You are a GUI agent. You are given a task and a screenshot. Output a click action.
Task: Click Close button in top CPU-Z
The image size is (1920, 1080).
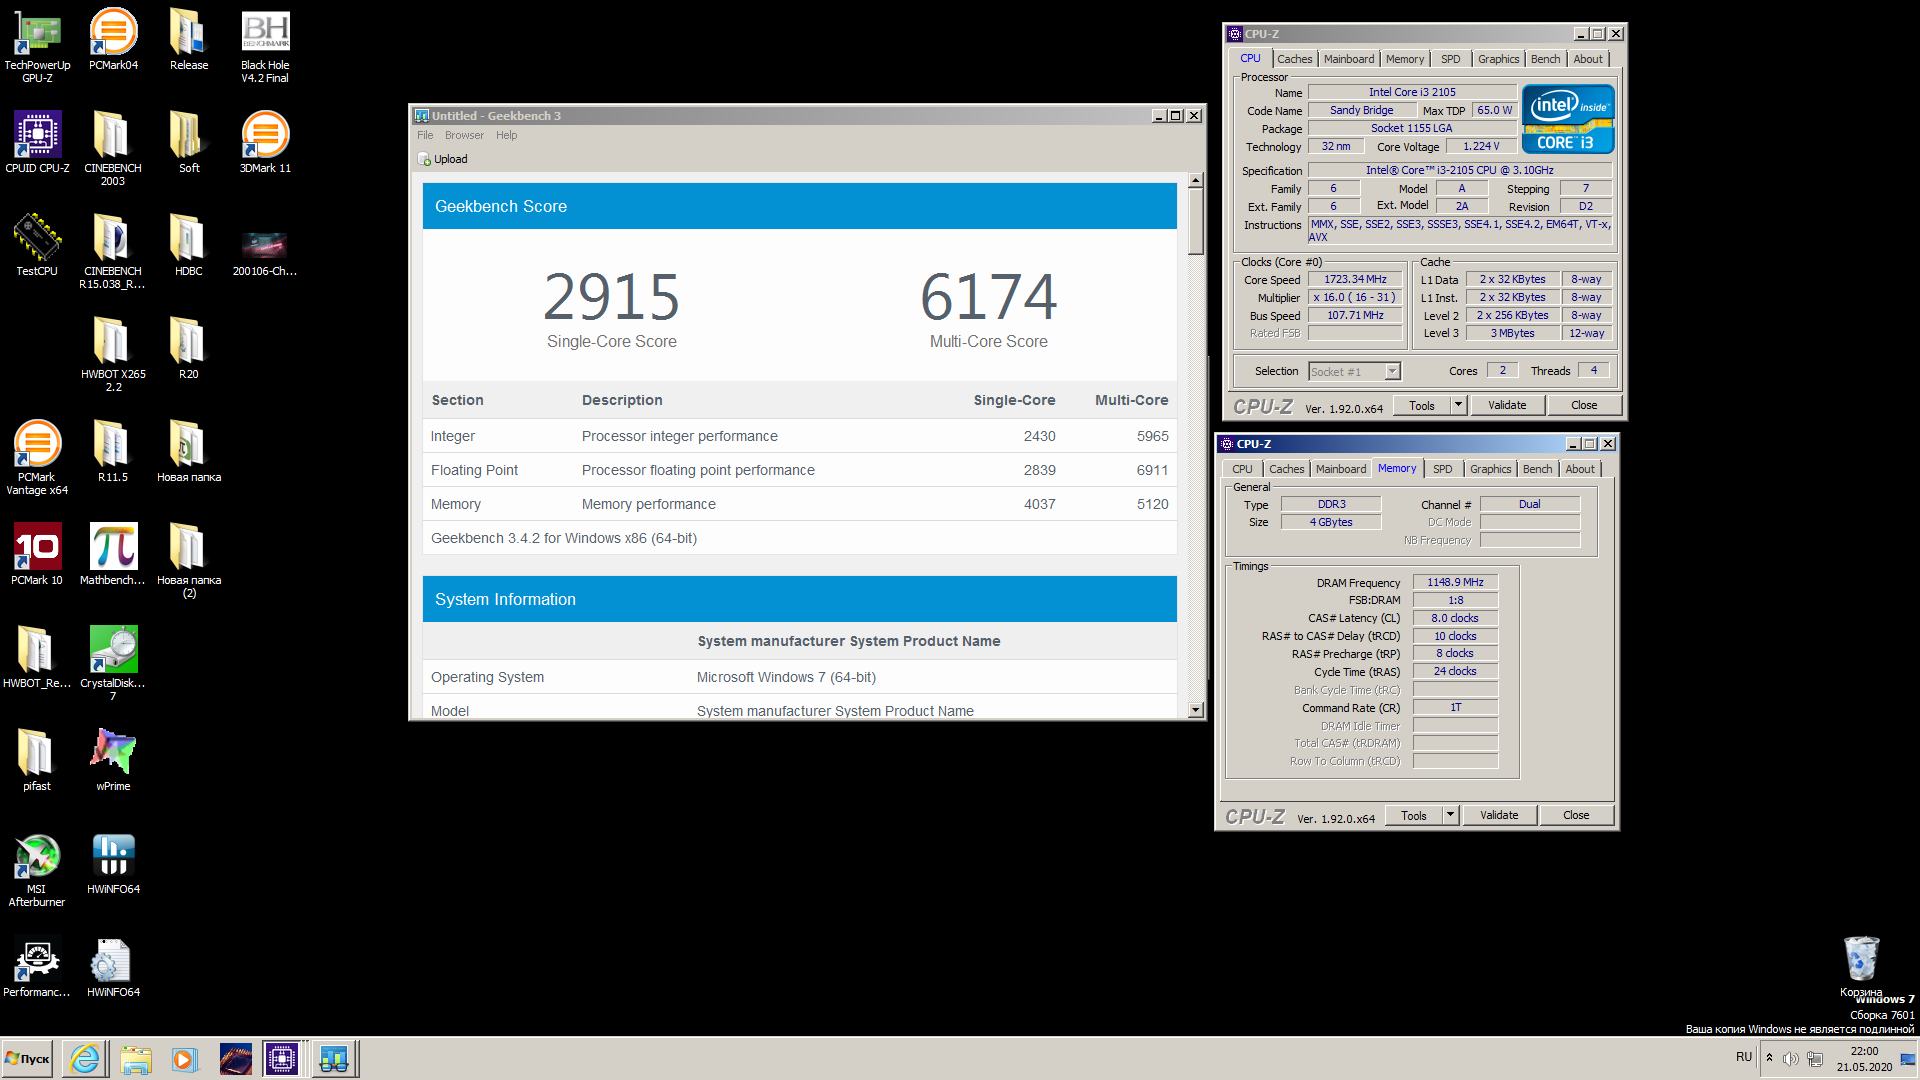tap(1584, 405)
